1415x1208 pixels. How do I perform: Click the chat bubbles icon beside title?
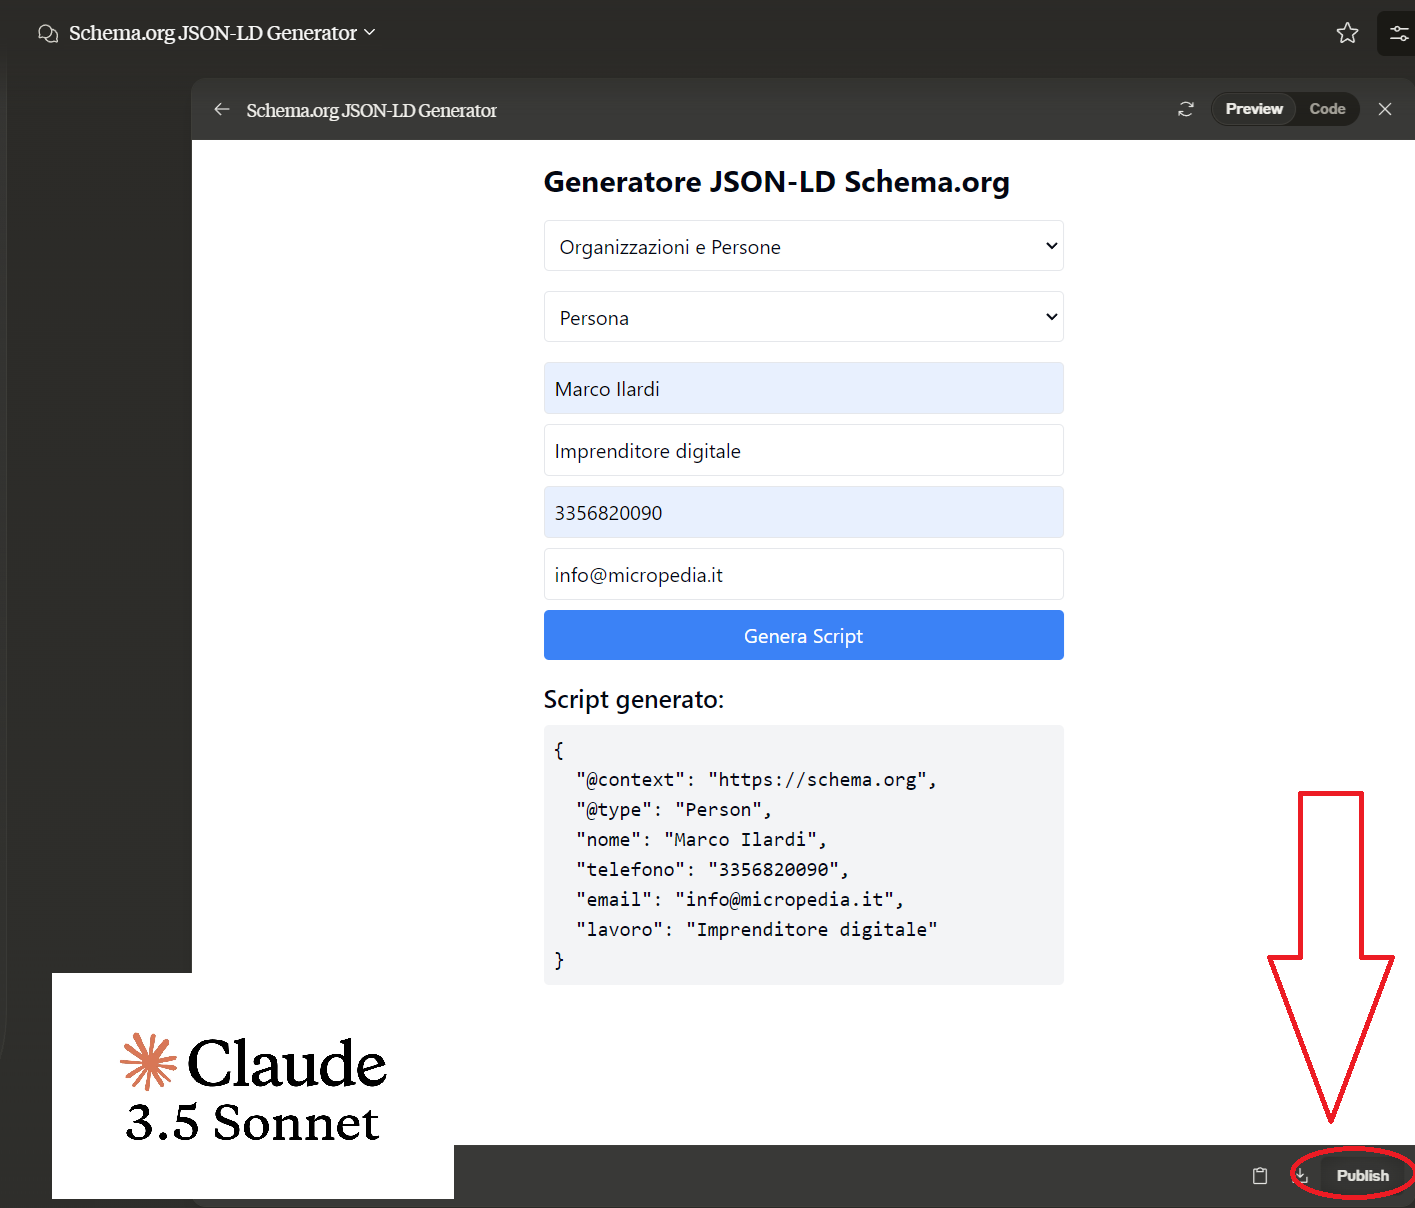tap(47, 34)
